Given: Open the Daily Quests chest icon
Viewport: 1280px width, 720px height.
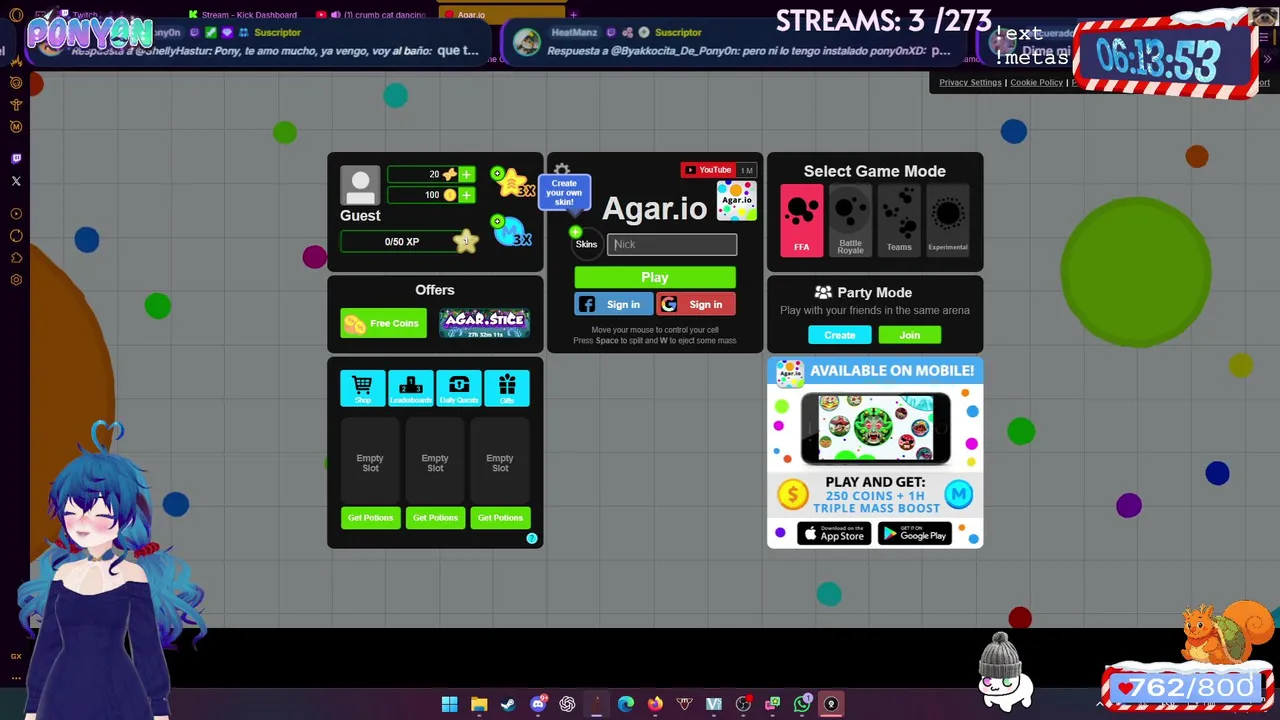Looking at the screenshot, I should [459, 388].
